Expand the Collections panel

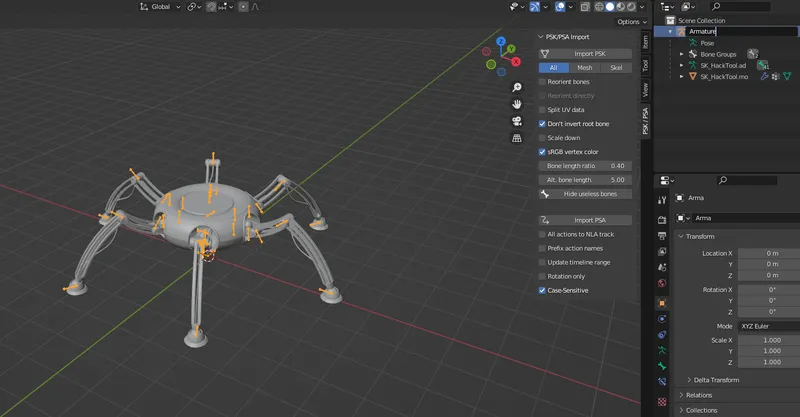[681, 410]
